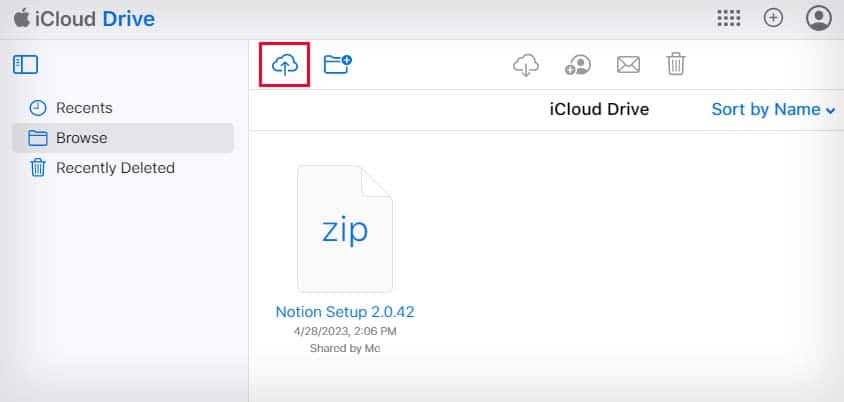Click the 4/28/2023, 2:06 PM date text
This screenshot has width=844, height=402.
(345, 332)
